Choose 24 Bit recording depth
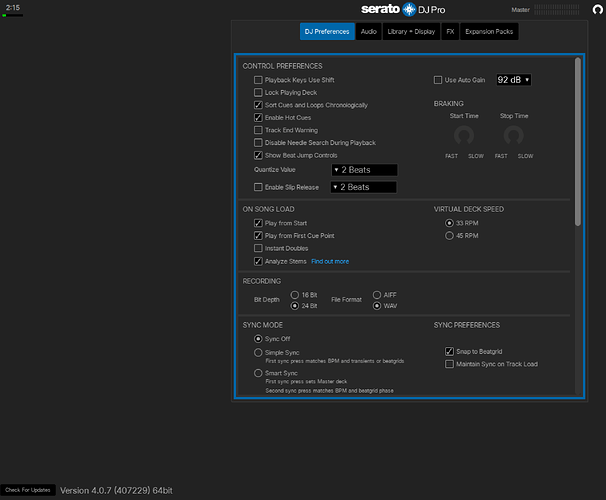606x500 pixels. [295, 306]
